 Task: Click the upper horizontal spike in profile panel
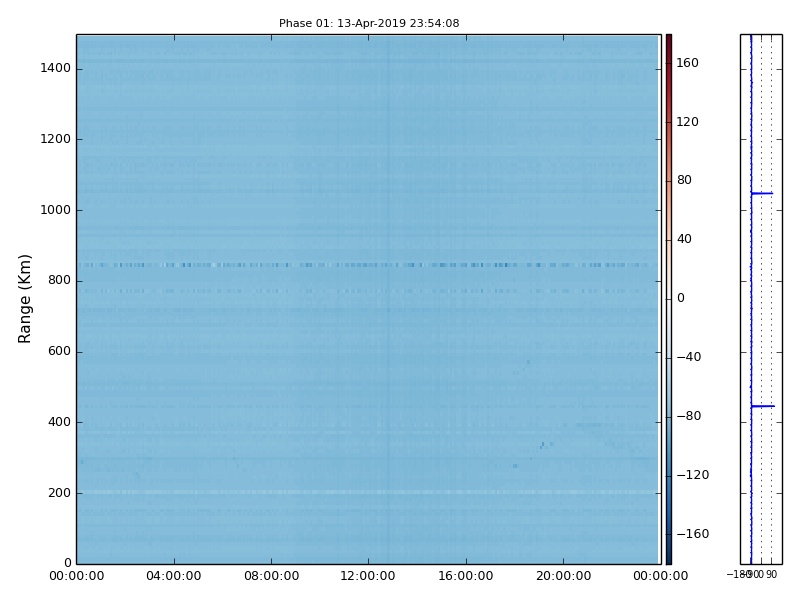762,193
